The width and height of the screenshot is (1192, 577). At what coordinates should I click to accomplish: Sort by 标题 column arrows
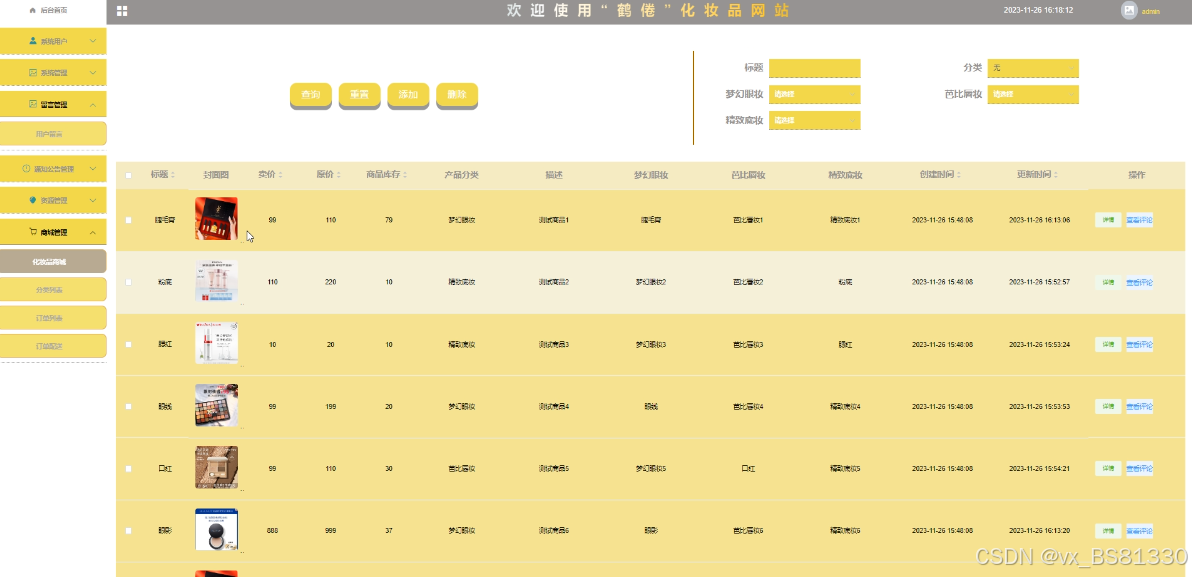click(x=173, y=175)
